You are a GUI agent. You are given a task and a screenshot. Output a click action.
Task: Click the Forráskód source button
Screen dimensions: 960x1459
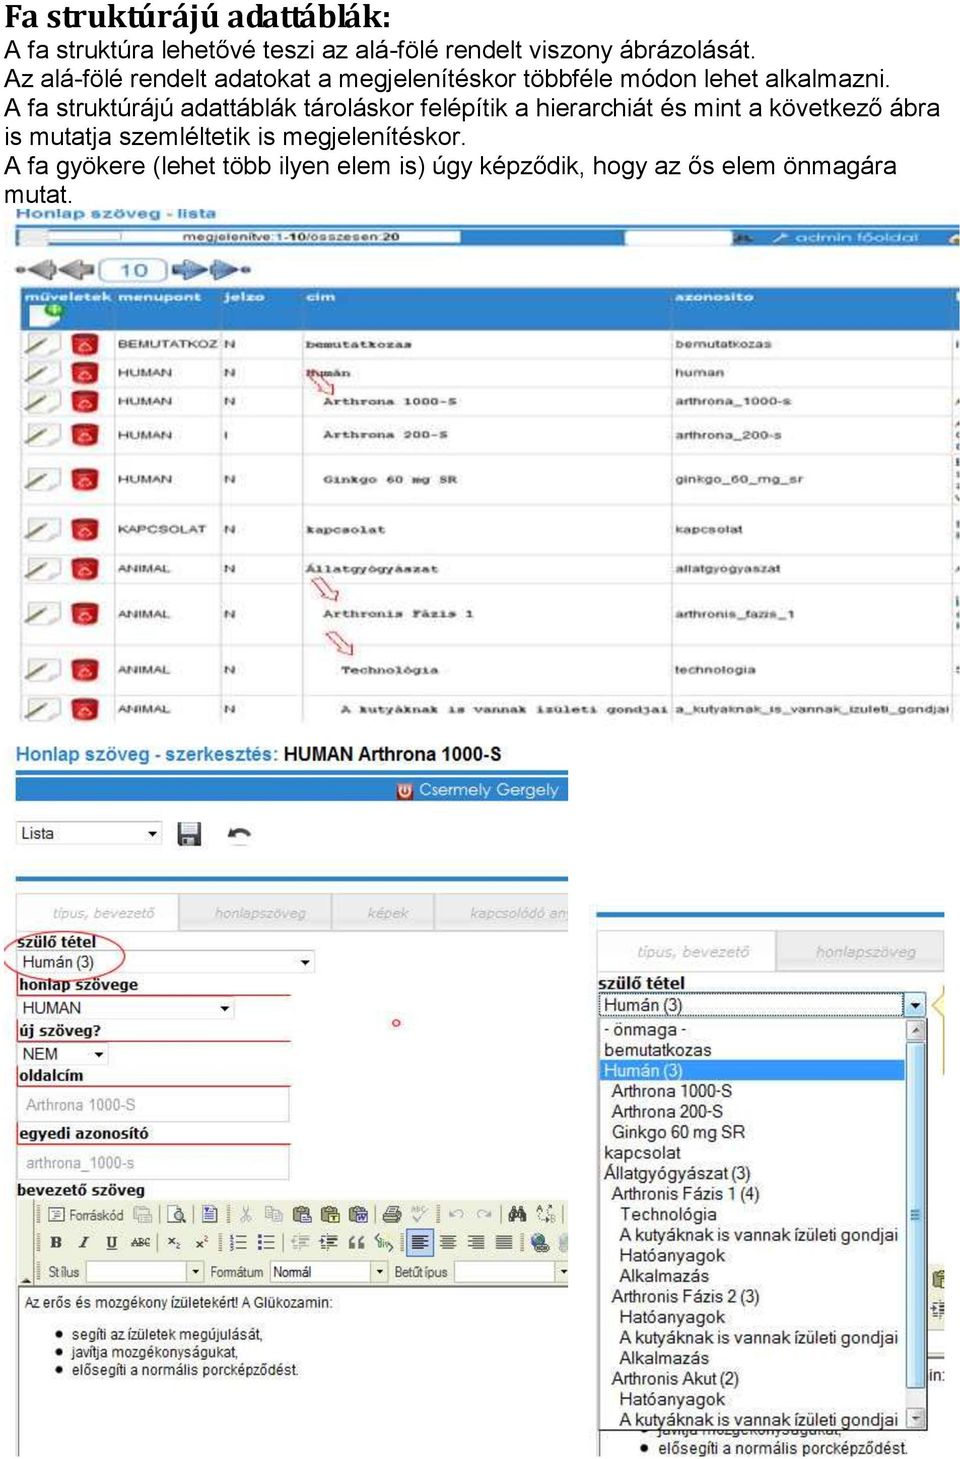point(86,1215)
